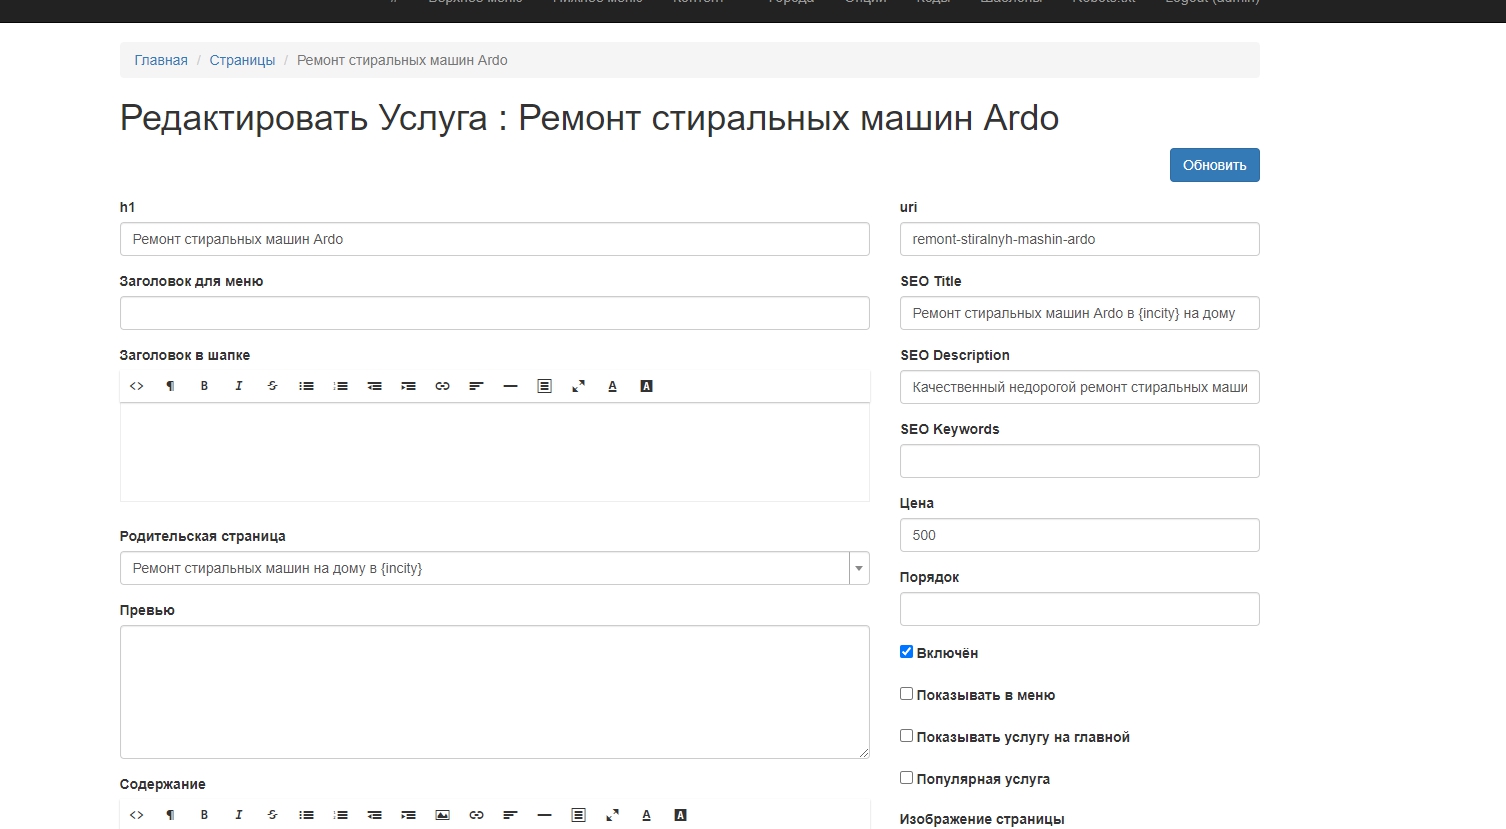Click breadcrumb text Ремонт стиральных машин Ardo
Image resolution: width=1506 pixels, height=829 pixels.
pos(402,60)
